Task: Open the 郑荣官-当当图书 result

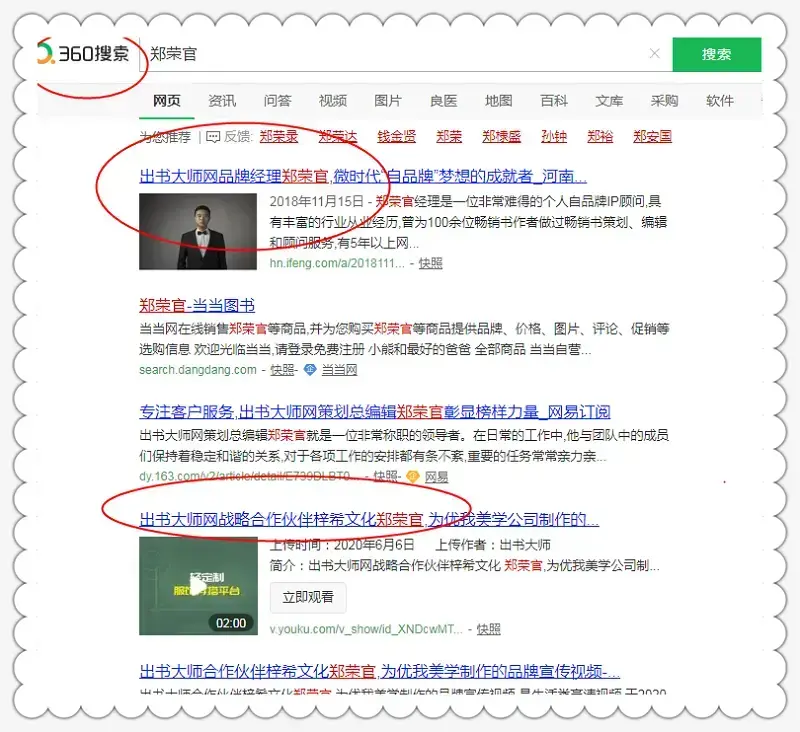Action: 197,306
